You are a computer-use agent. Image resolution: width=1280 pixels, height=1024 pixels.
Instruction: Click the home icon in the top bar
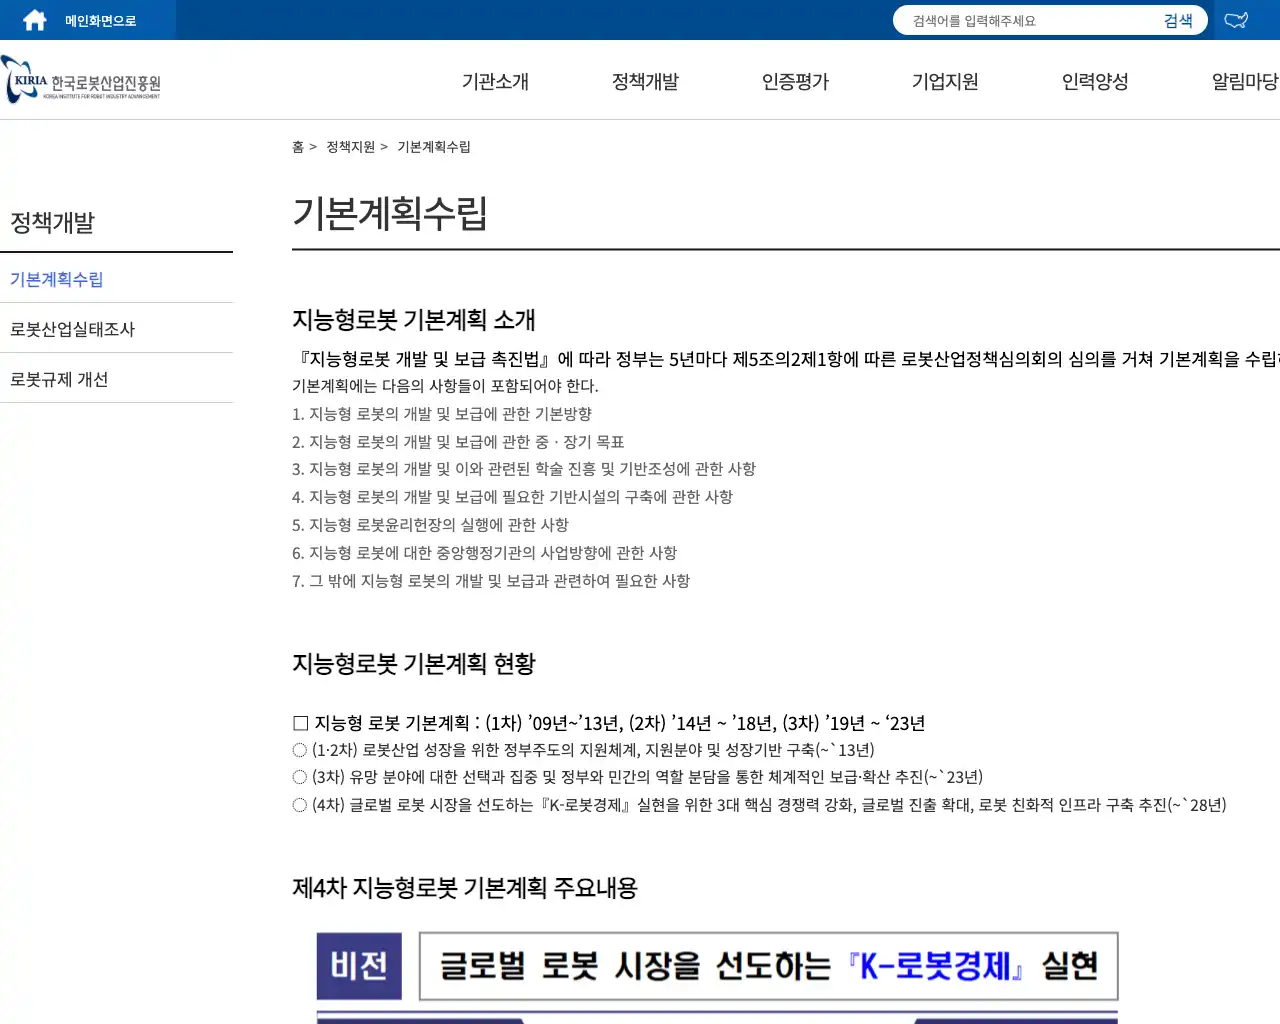pos(33,19)
